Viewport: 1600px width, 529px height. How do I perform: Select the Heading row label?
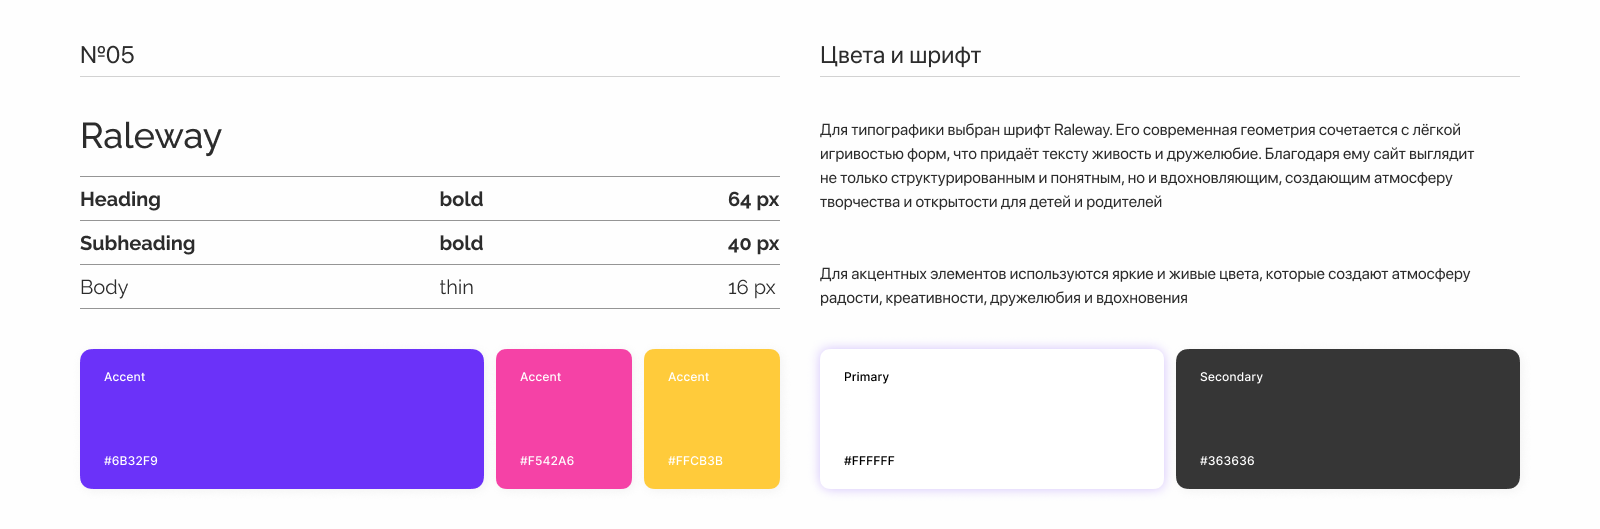click(120, 199)
